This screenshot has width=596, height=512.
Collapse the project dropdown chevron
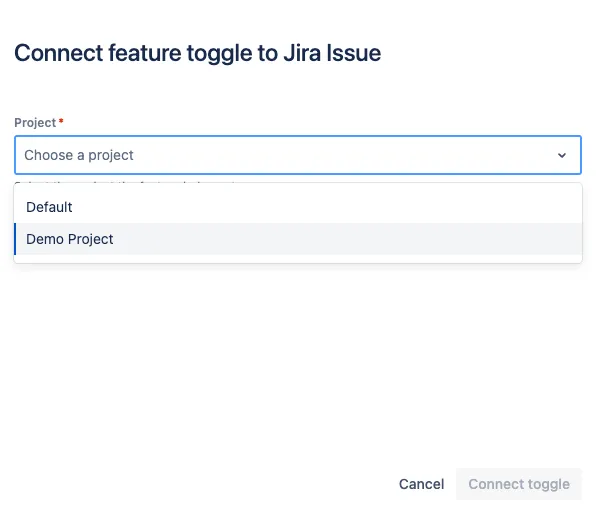tap(562, 155)
